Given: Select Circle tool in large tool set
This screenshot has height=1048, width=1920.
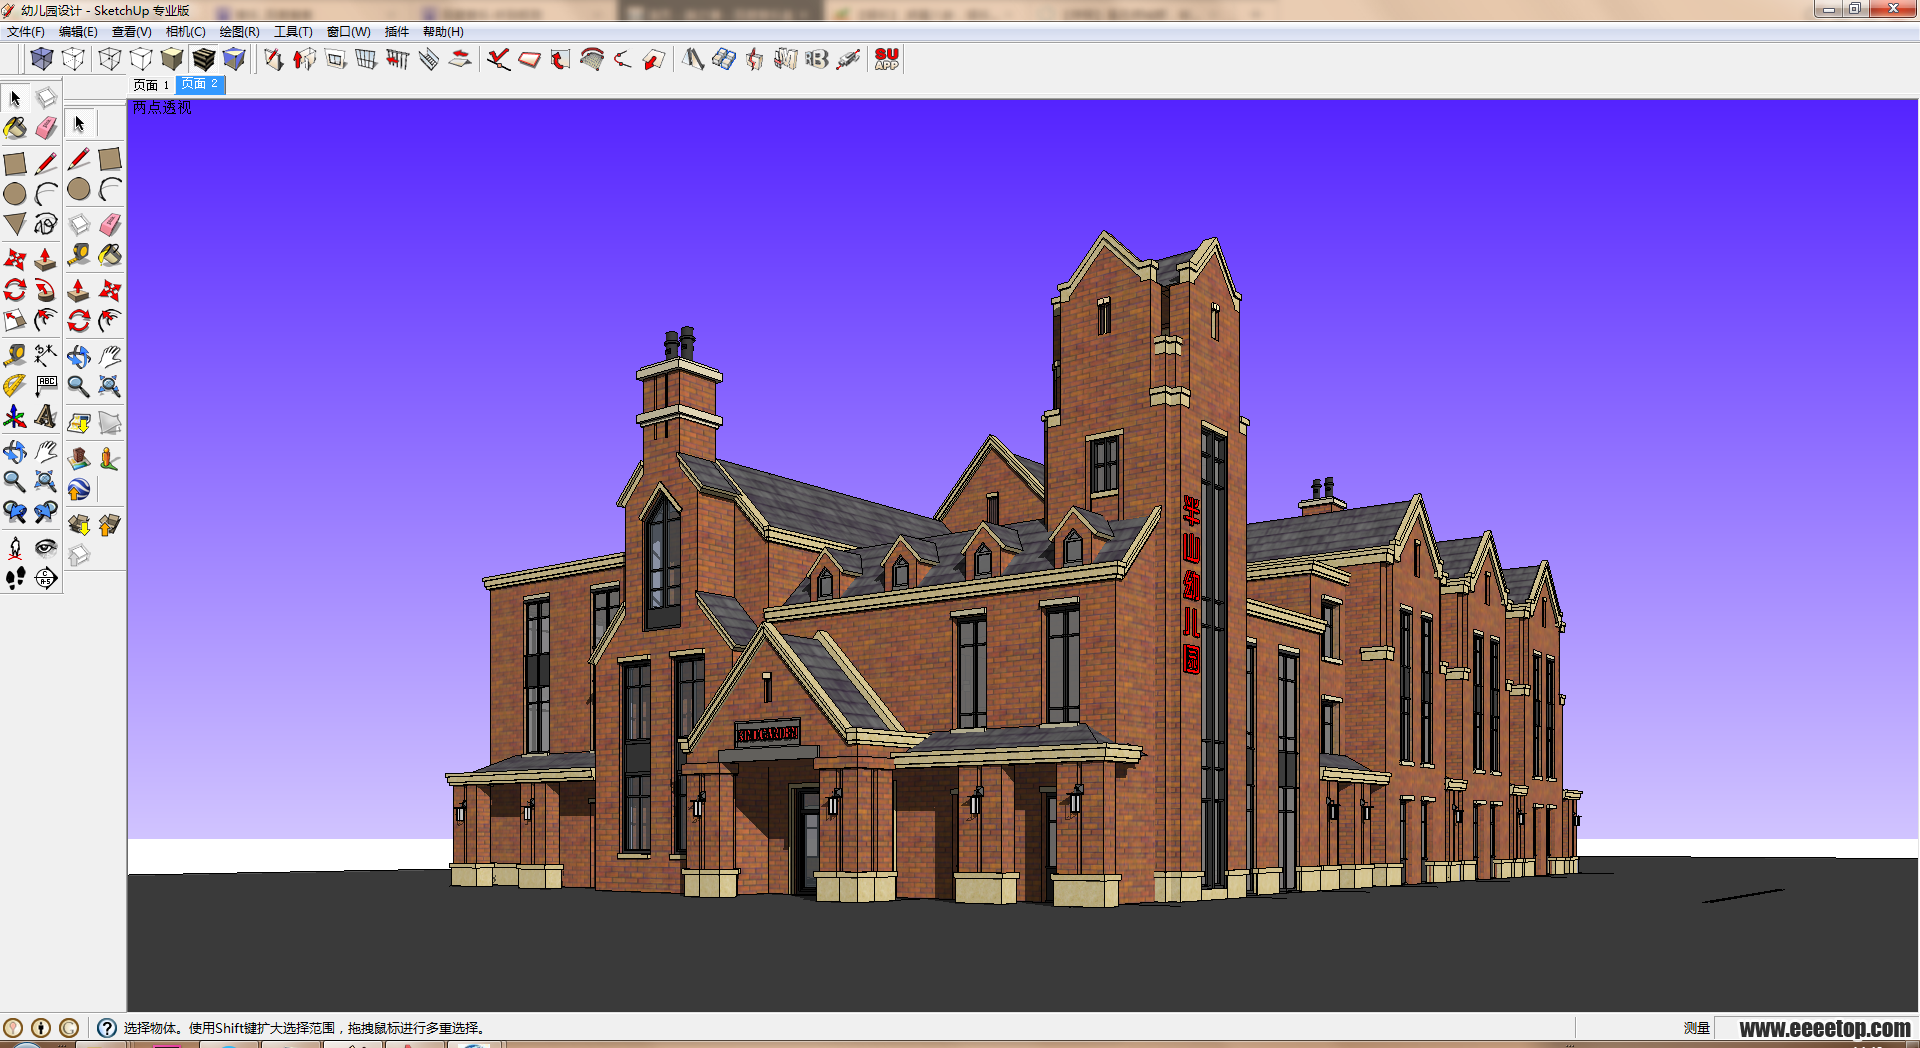Looking at the screenshot, I should point(15,194).
